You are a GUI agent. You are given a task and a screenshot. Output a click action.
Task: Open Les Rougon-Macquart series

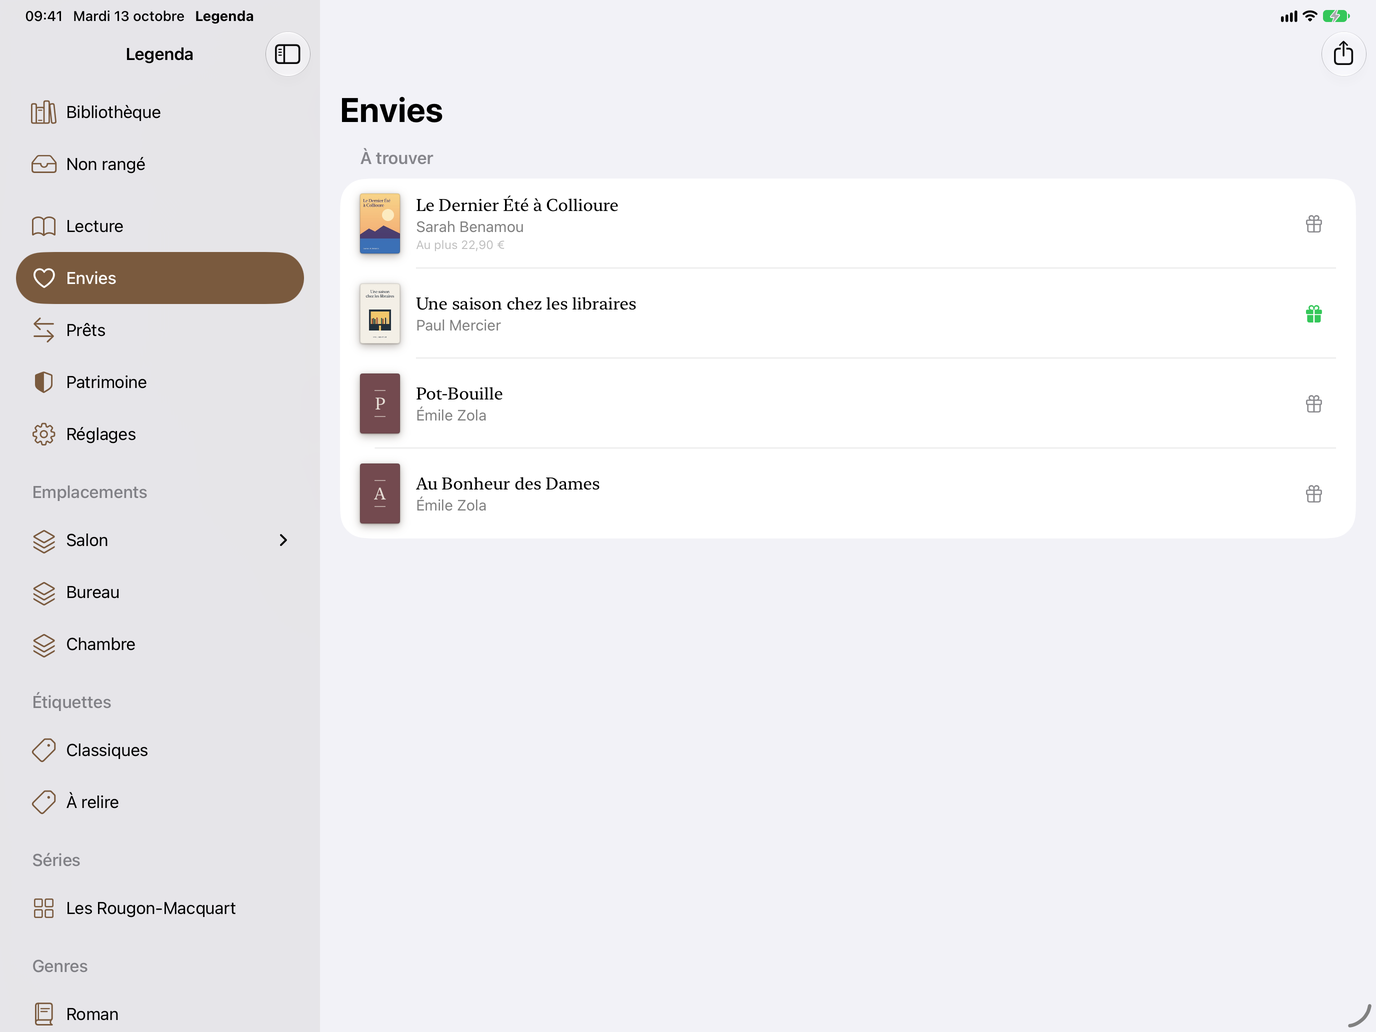point(160,908)
